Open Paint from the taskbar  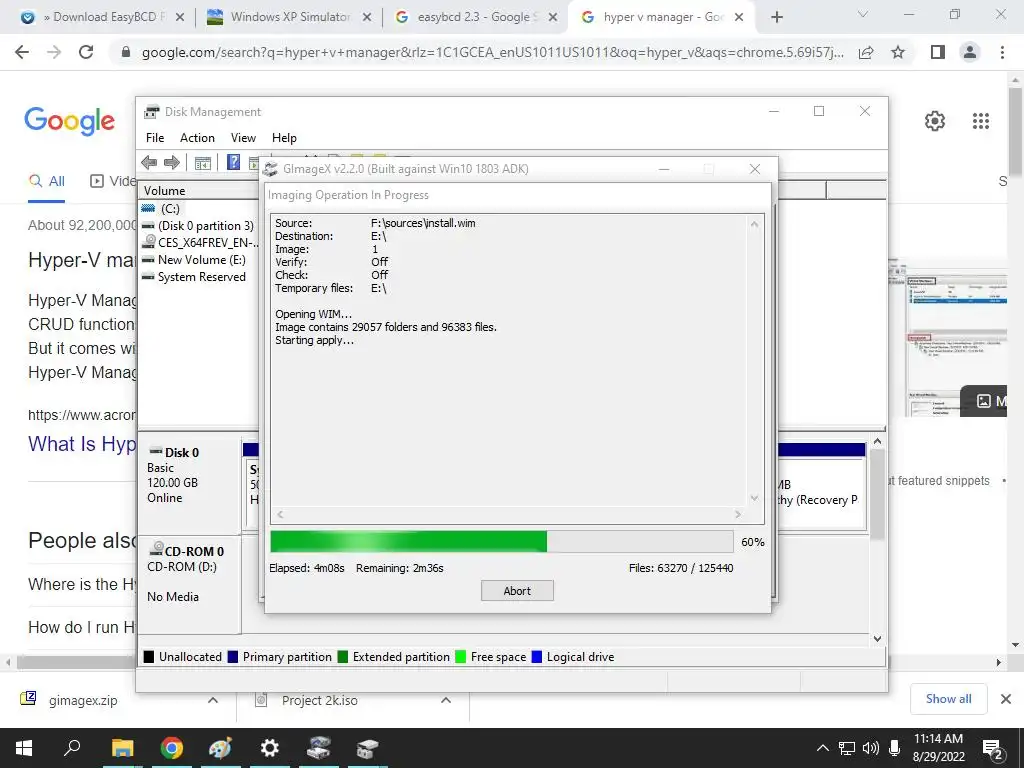coord(220,748)
